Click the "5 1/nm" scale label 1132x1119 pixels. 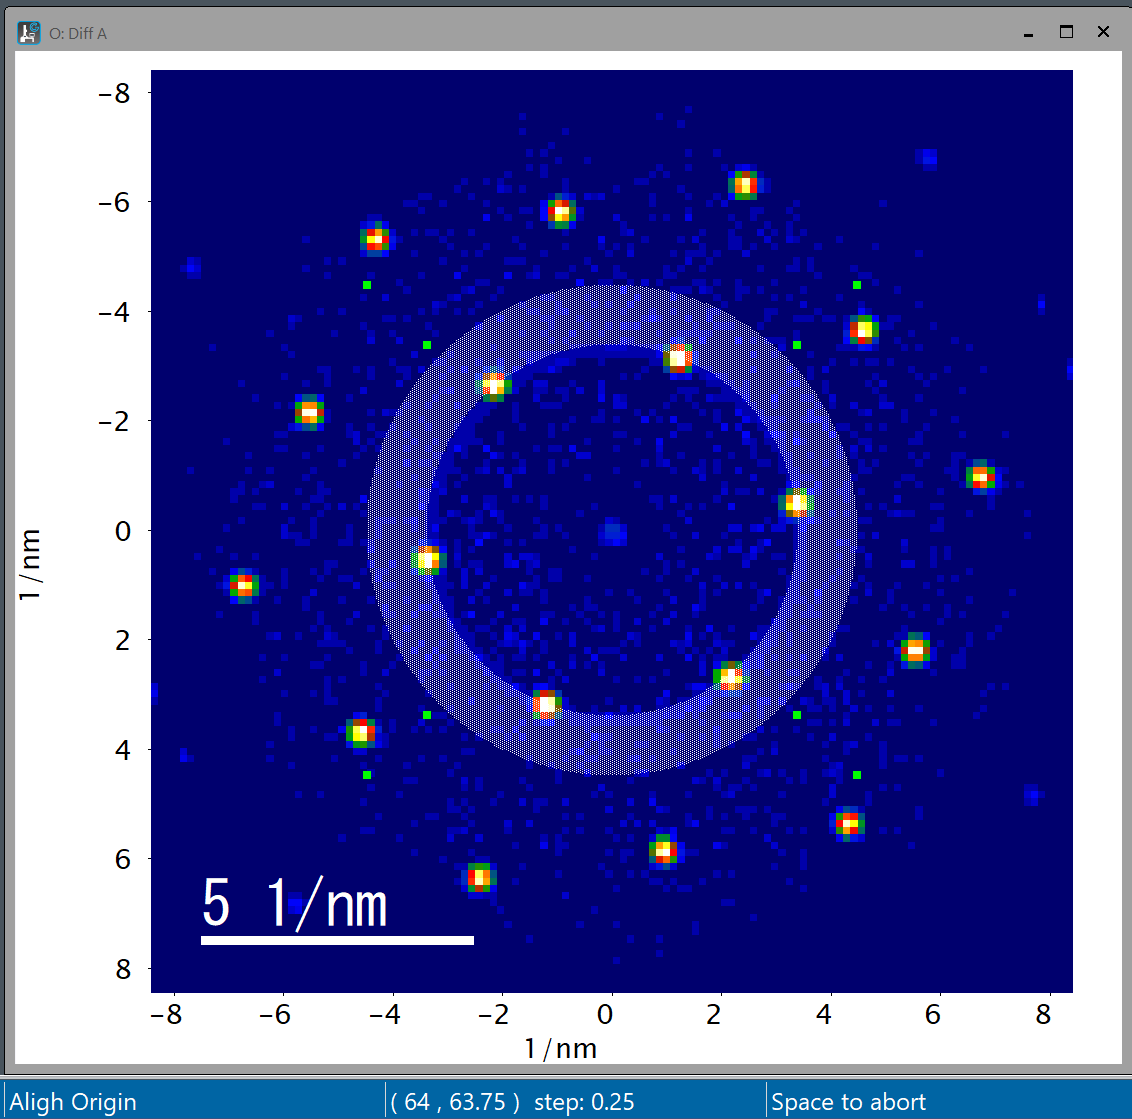(295, 903)
